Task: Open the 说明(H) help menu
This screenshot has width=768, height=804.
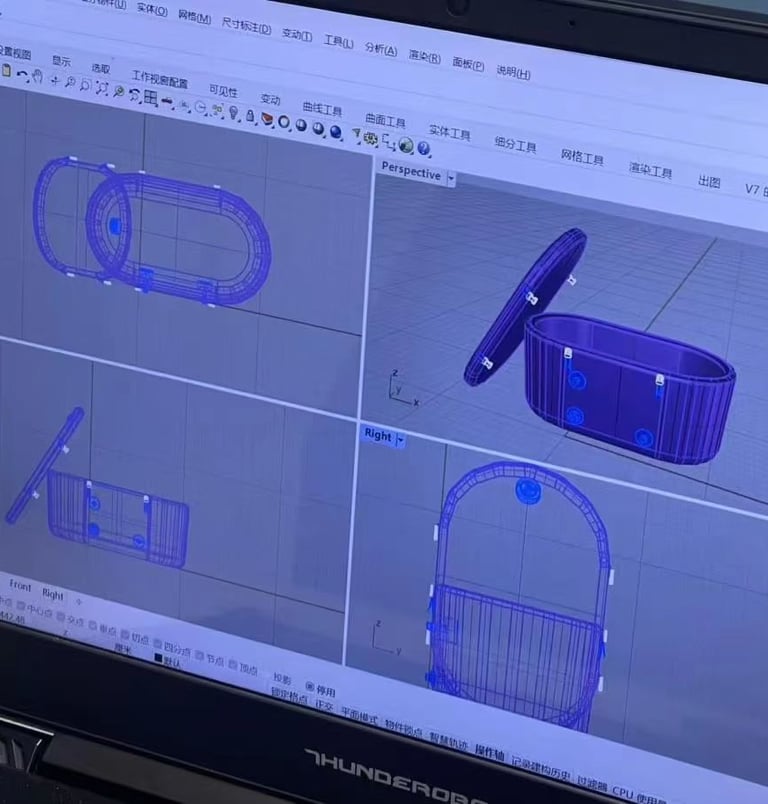Action: [x=513, y=72]
